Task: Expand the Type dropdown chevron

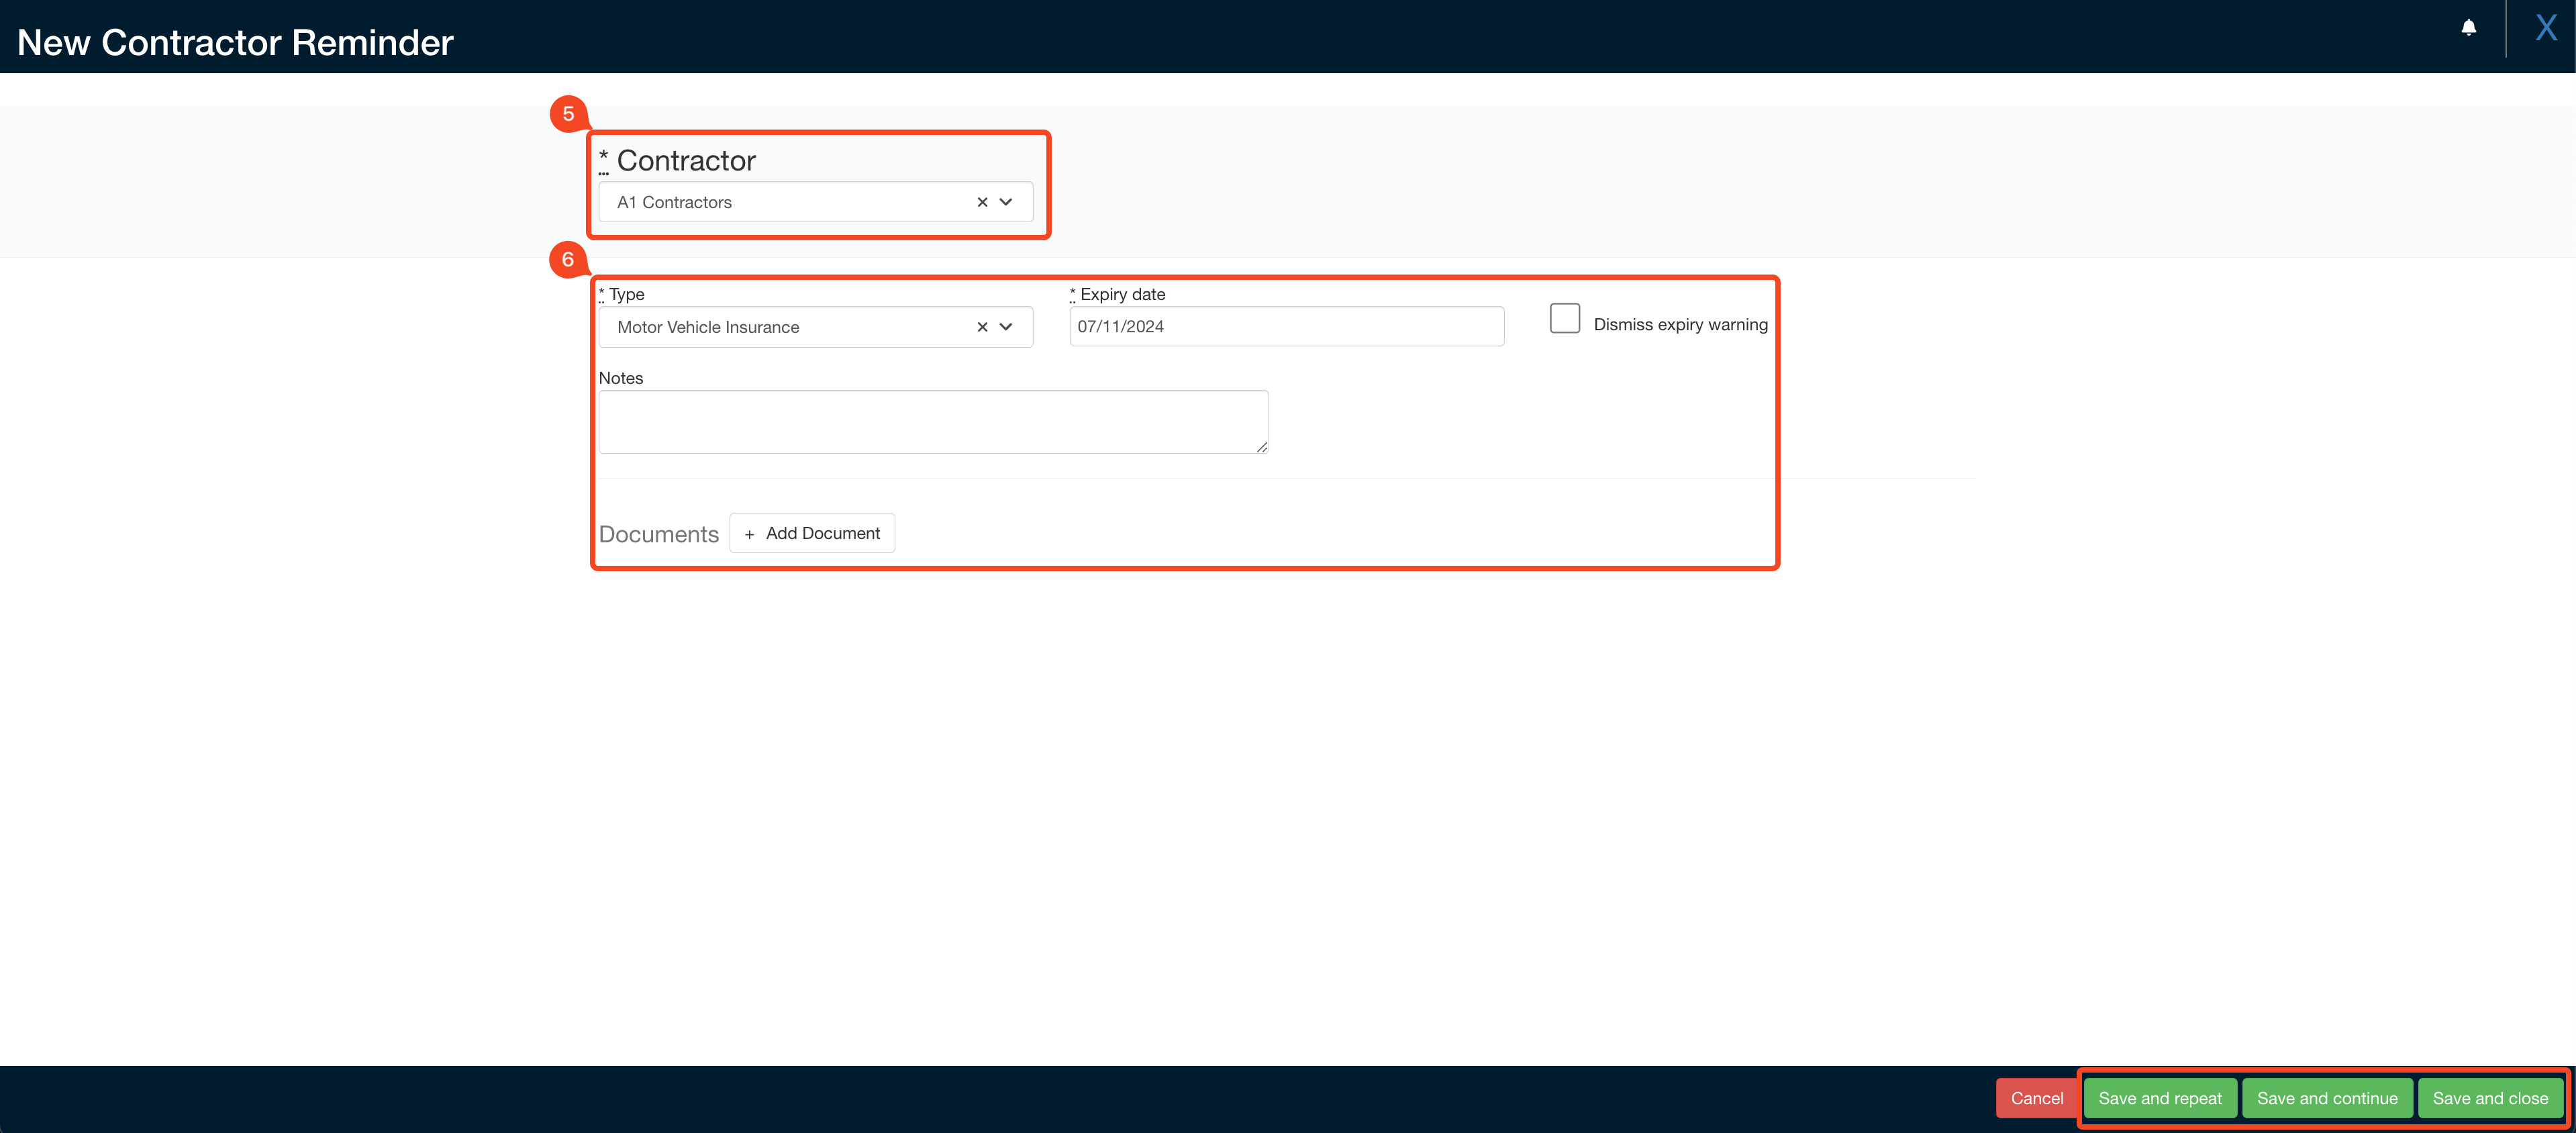Action: tap(1006, 327)
